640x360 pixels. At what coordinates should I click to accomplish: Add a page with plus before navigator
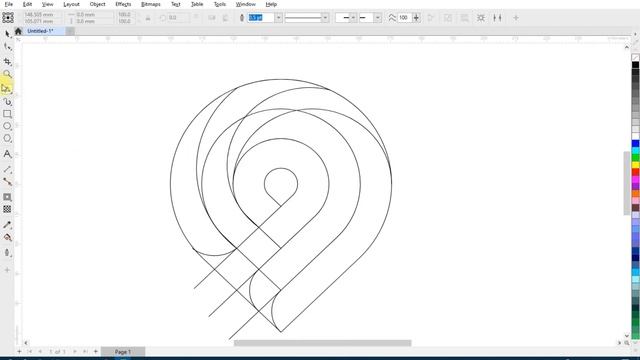[19, 351]
